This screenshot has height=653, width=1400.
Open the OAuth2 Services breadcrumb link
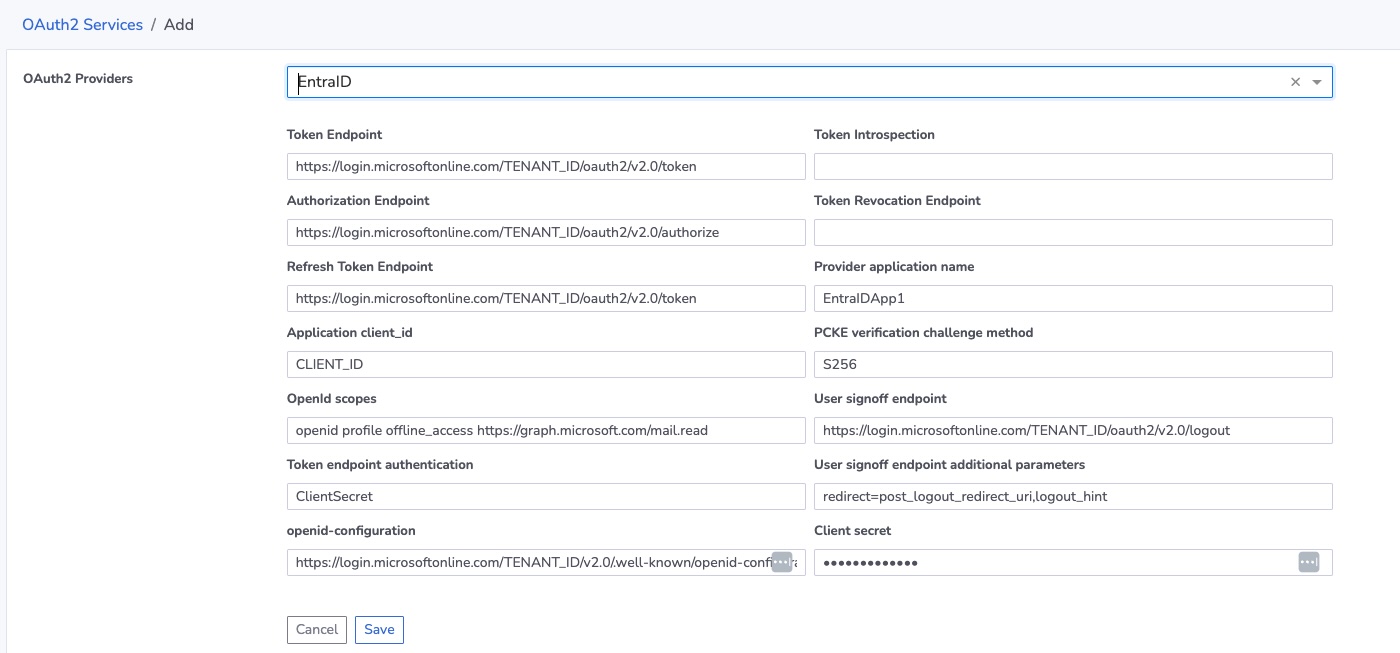tap(82, 24)
